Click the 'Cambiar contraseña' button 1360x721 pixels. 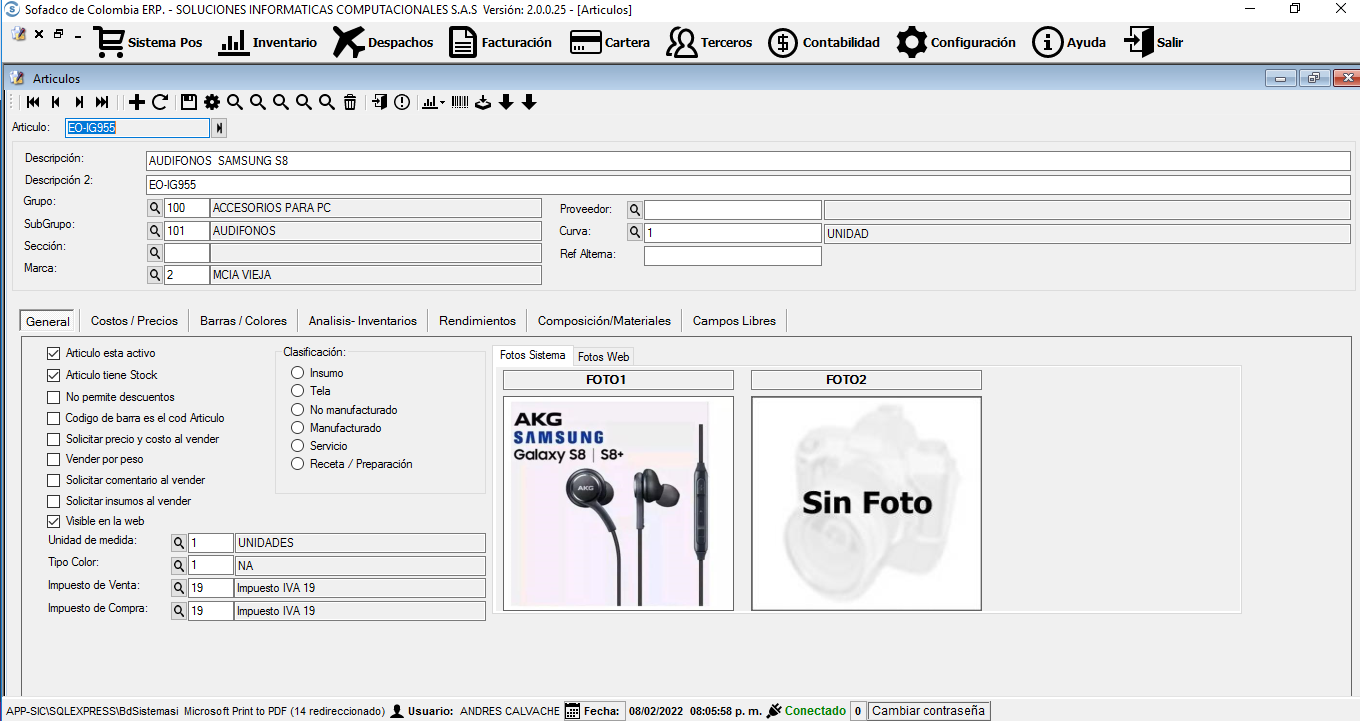click(928, 711)
